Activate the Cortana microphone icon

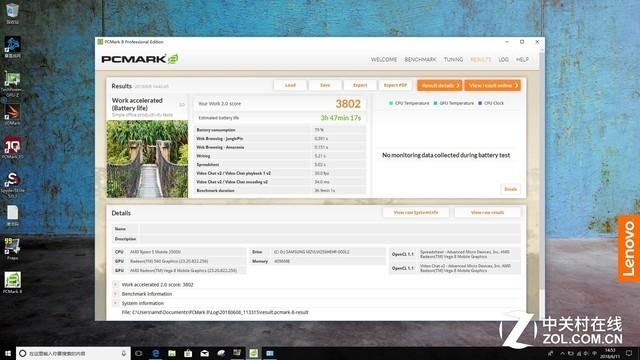click(x=124, y=353)
